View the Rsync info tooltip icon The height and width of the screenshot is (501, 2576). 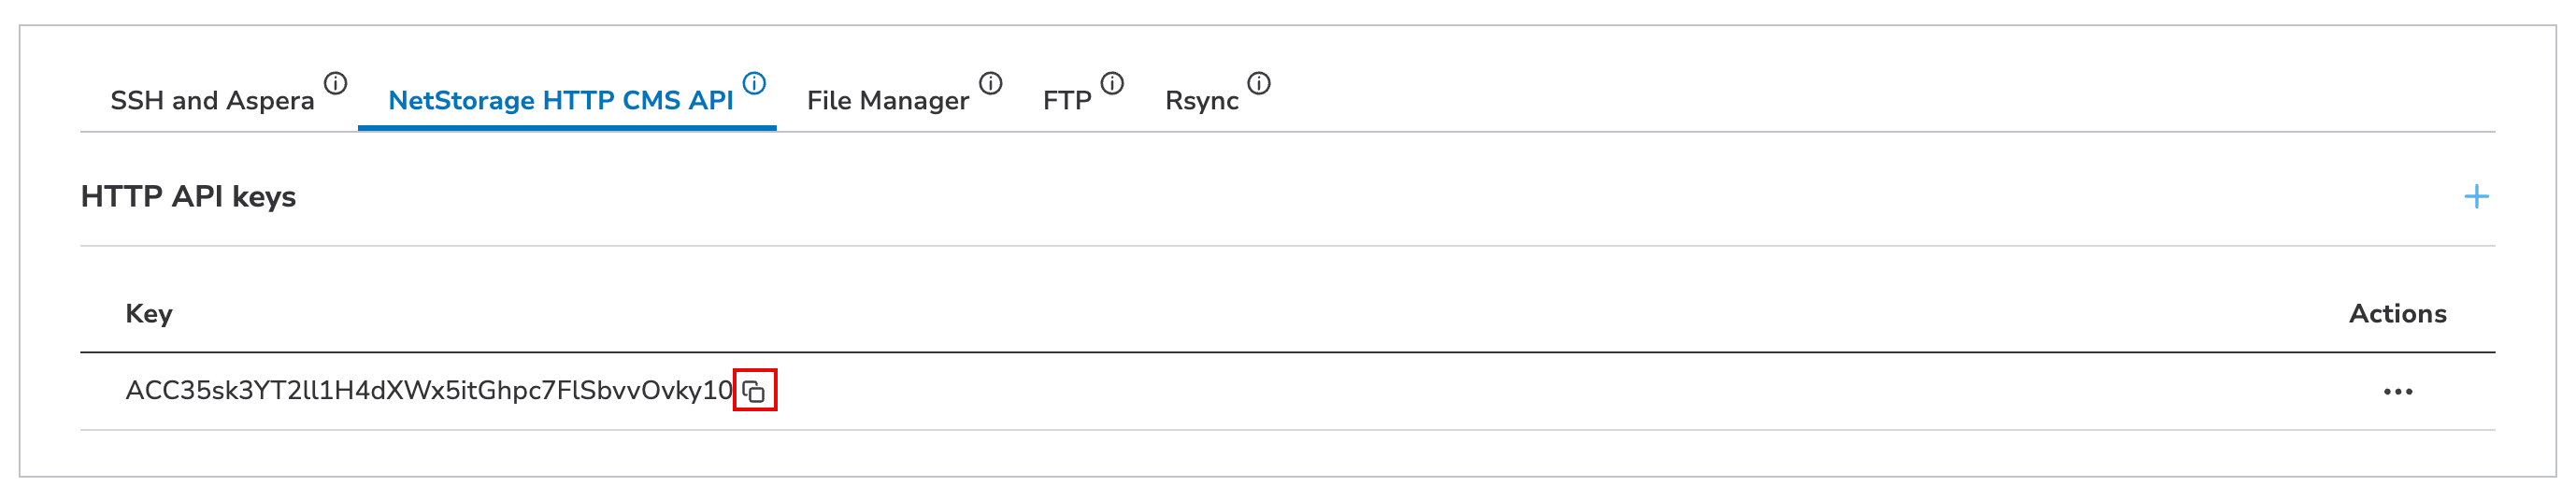click(x=1259, y=84)
